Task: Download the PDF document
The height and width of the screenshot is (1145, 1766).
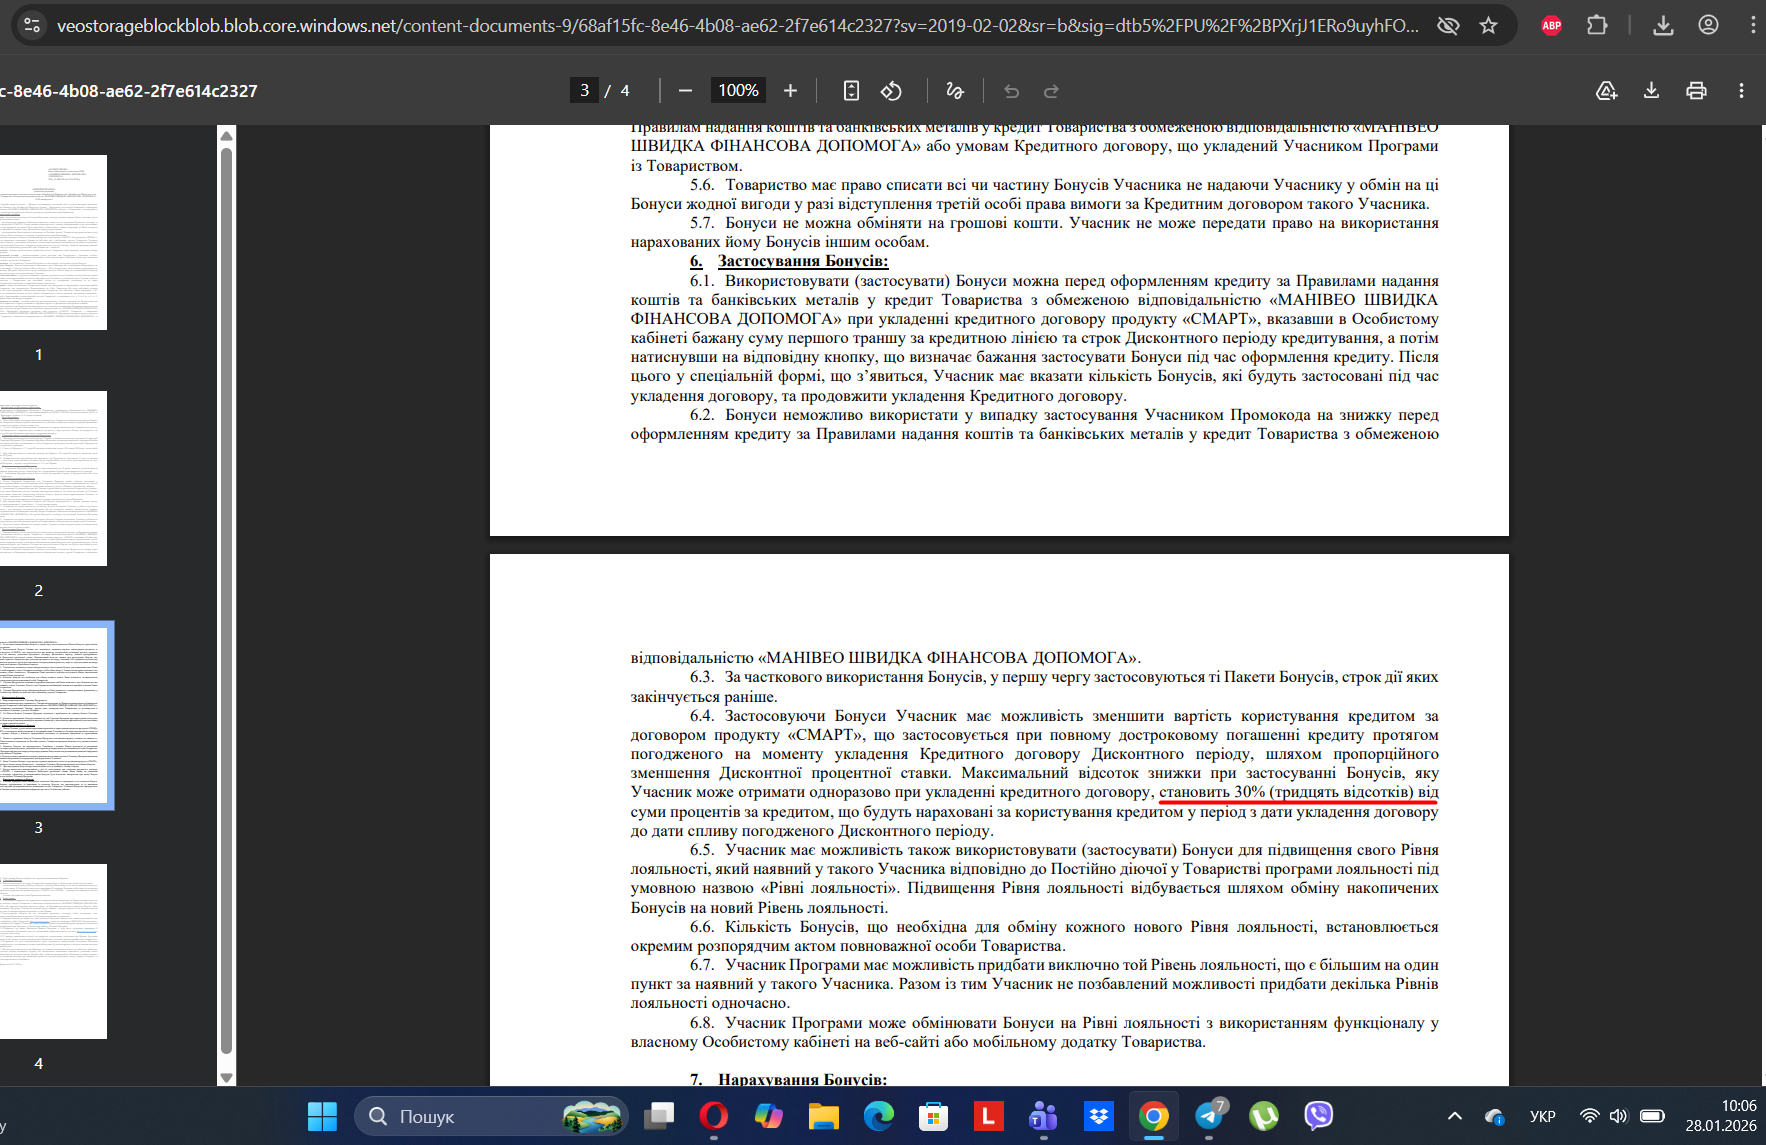Action: click(1651, 91)
